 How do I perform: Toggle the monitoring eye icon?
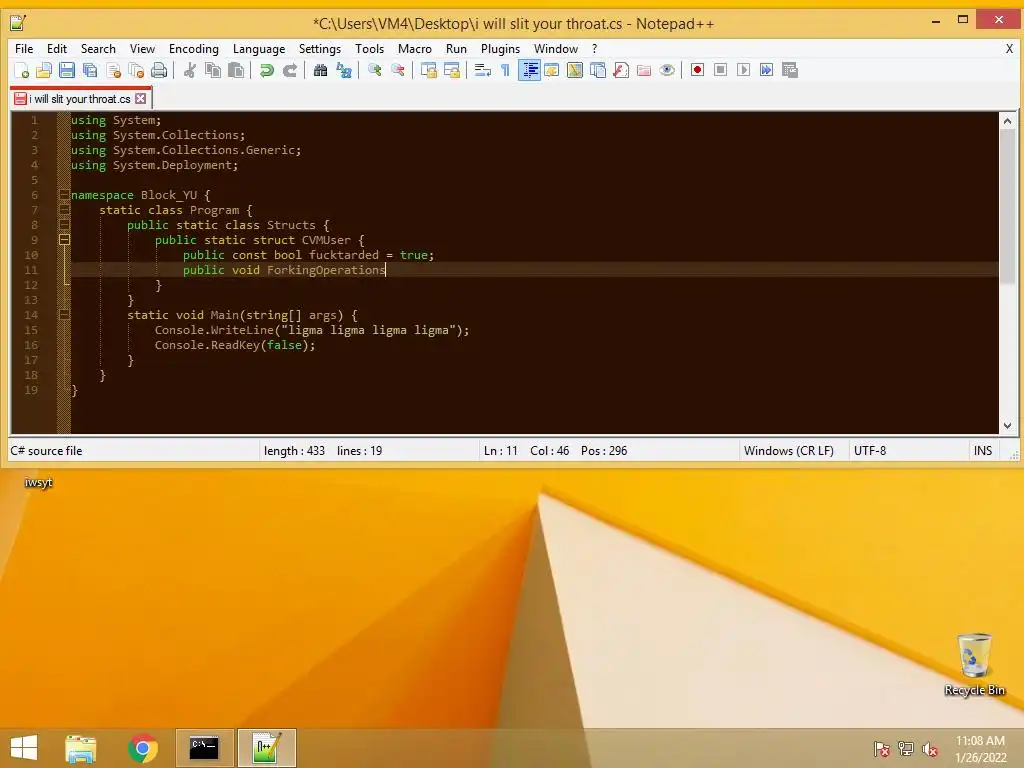[667, 70]
